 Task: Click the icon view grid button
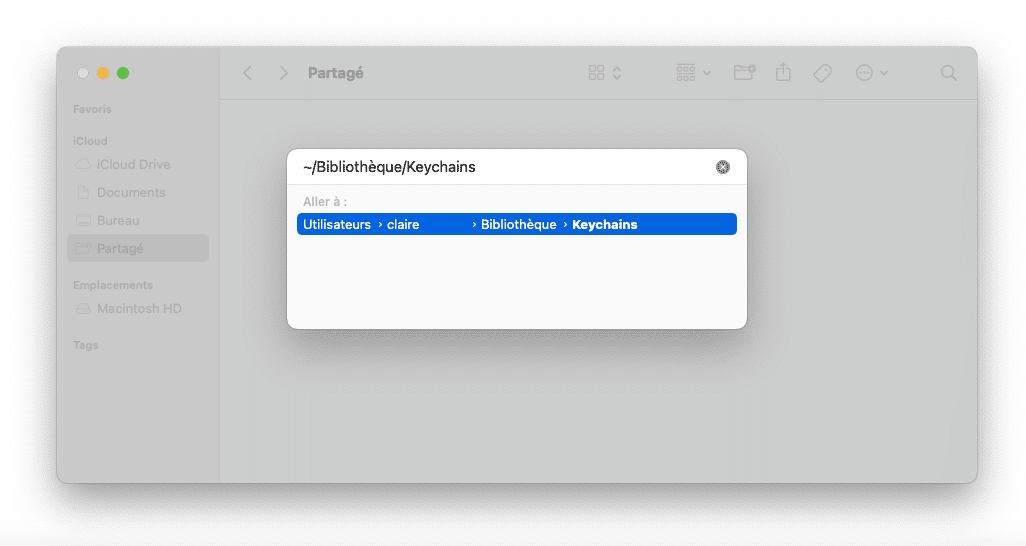point(597,73)
